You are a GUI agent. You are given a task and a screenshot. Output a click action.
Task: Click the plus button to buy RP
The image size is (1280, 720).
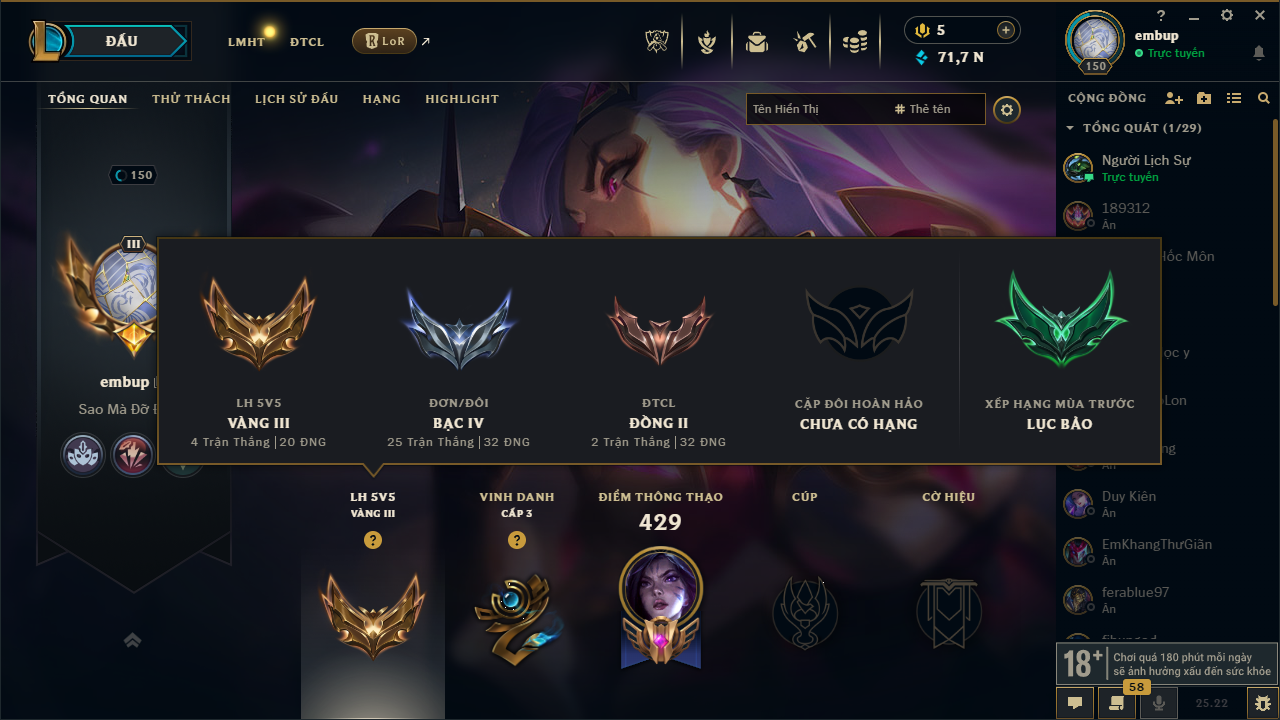point(1006,30)
